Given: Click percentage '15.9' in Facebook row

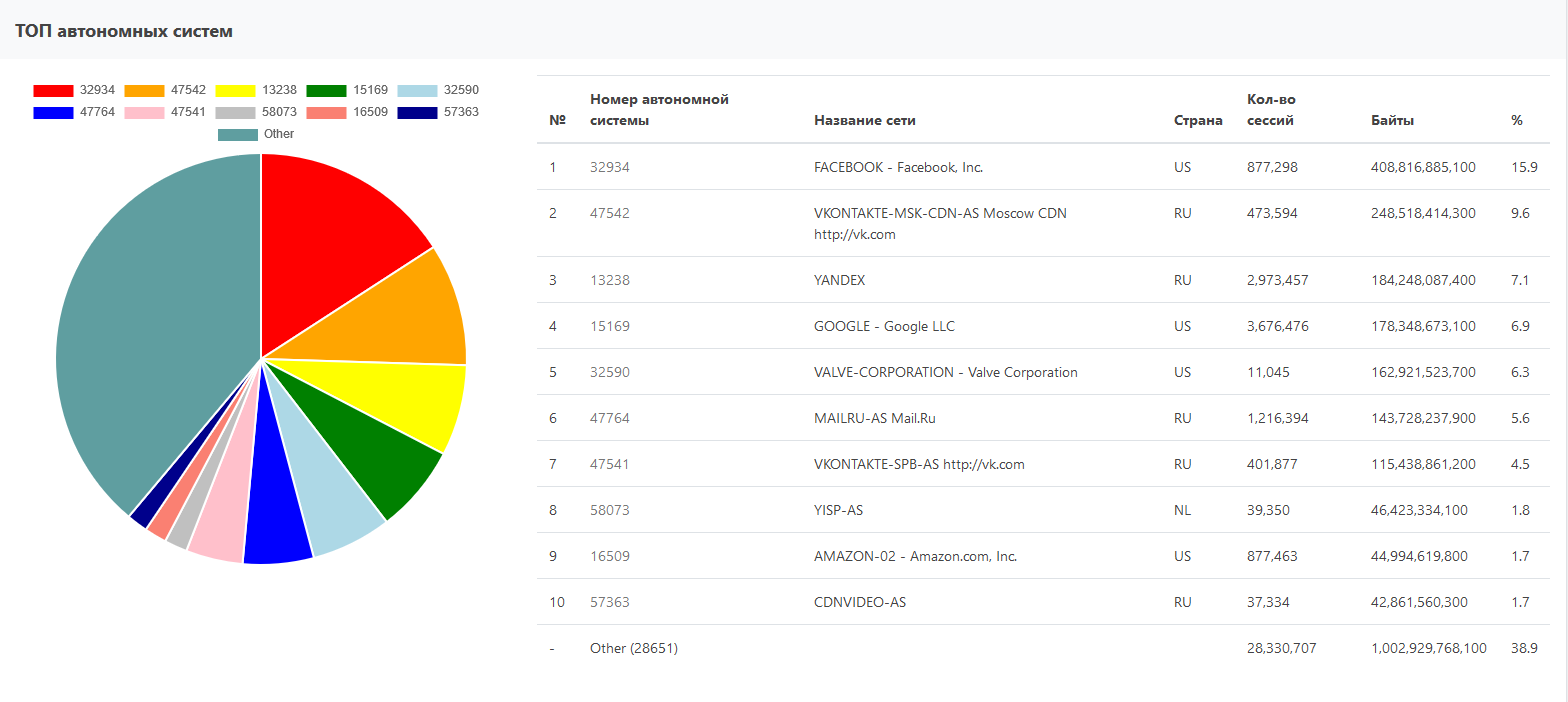Looking at the screenshot, I should [1524, 167].
